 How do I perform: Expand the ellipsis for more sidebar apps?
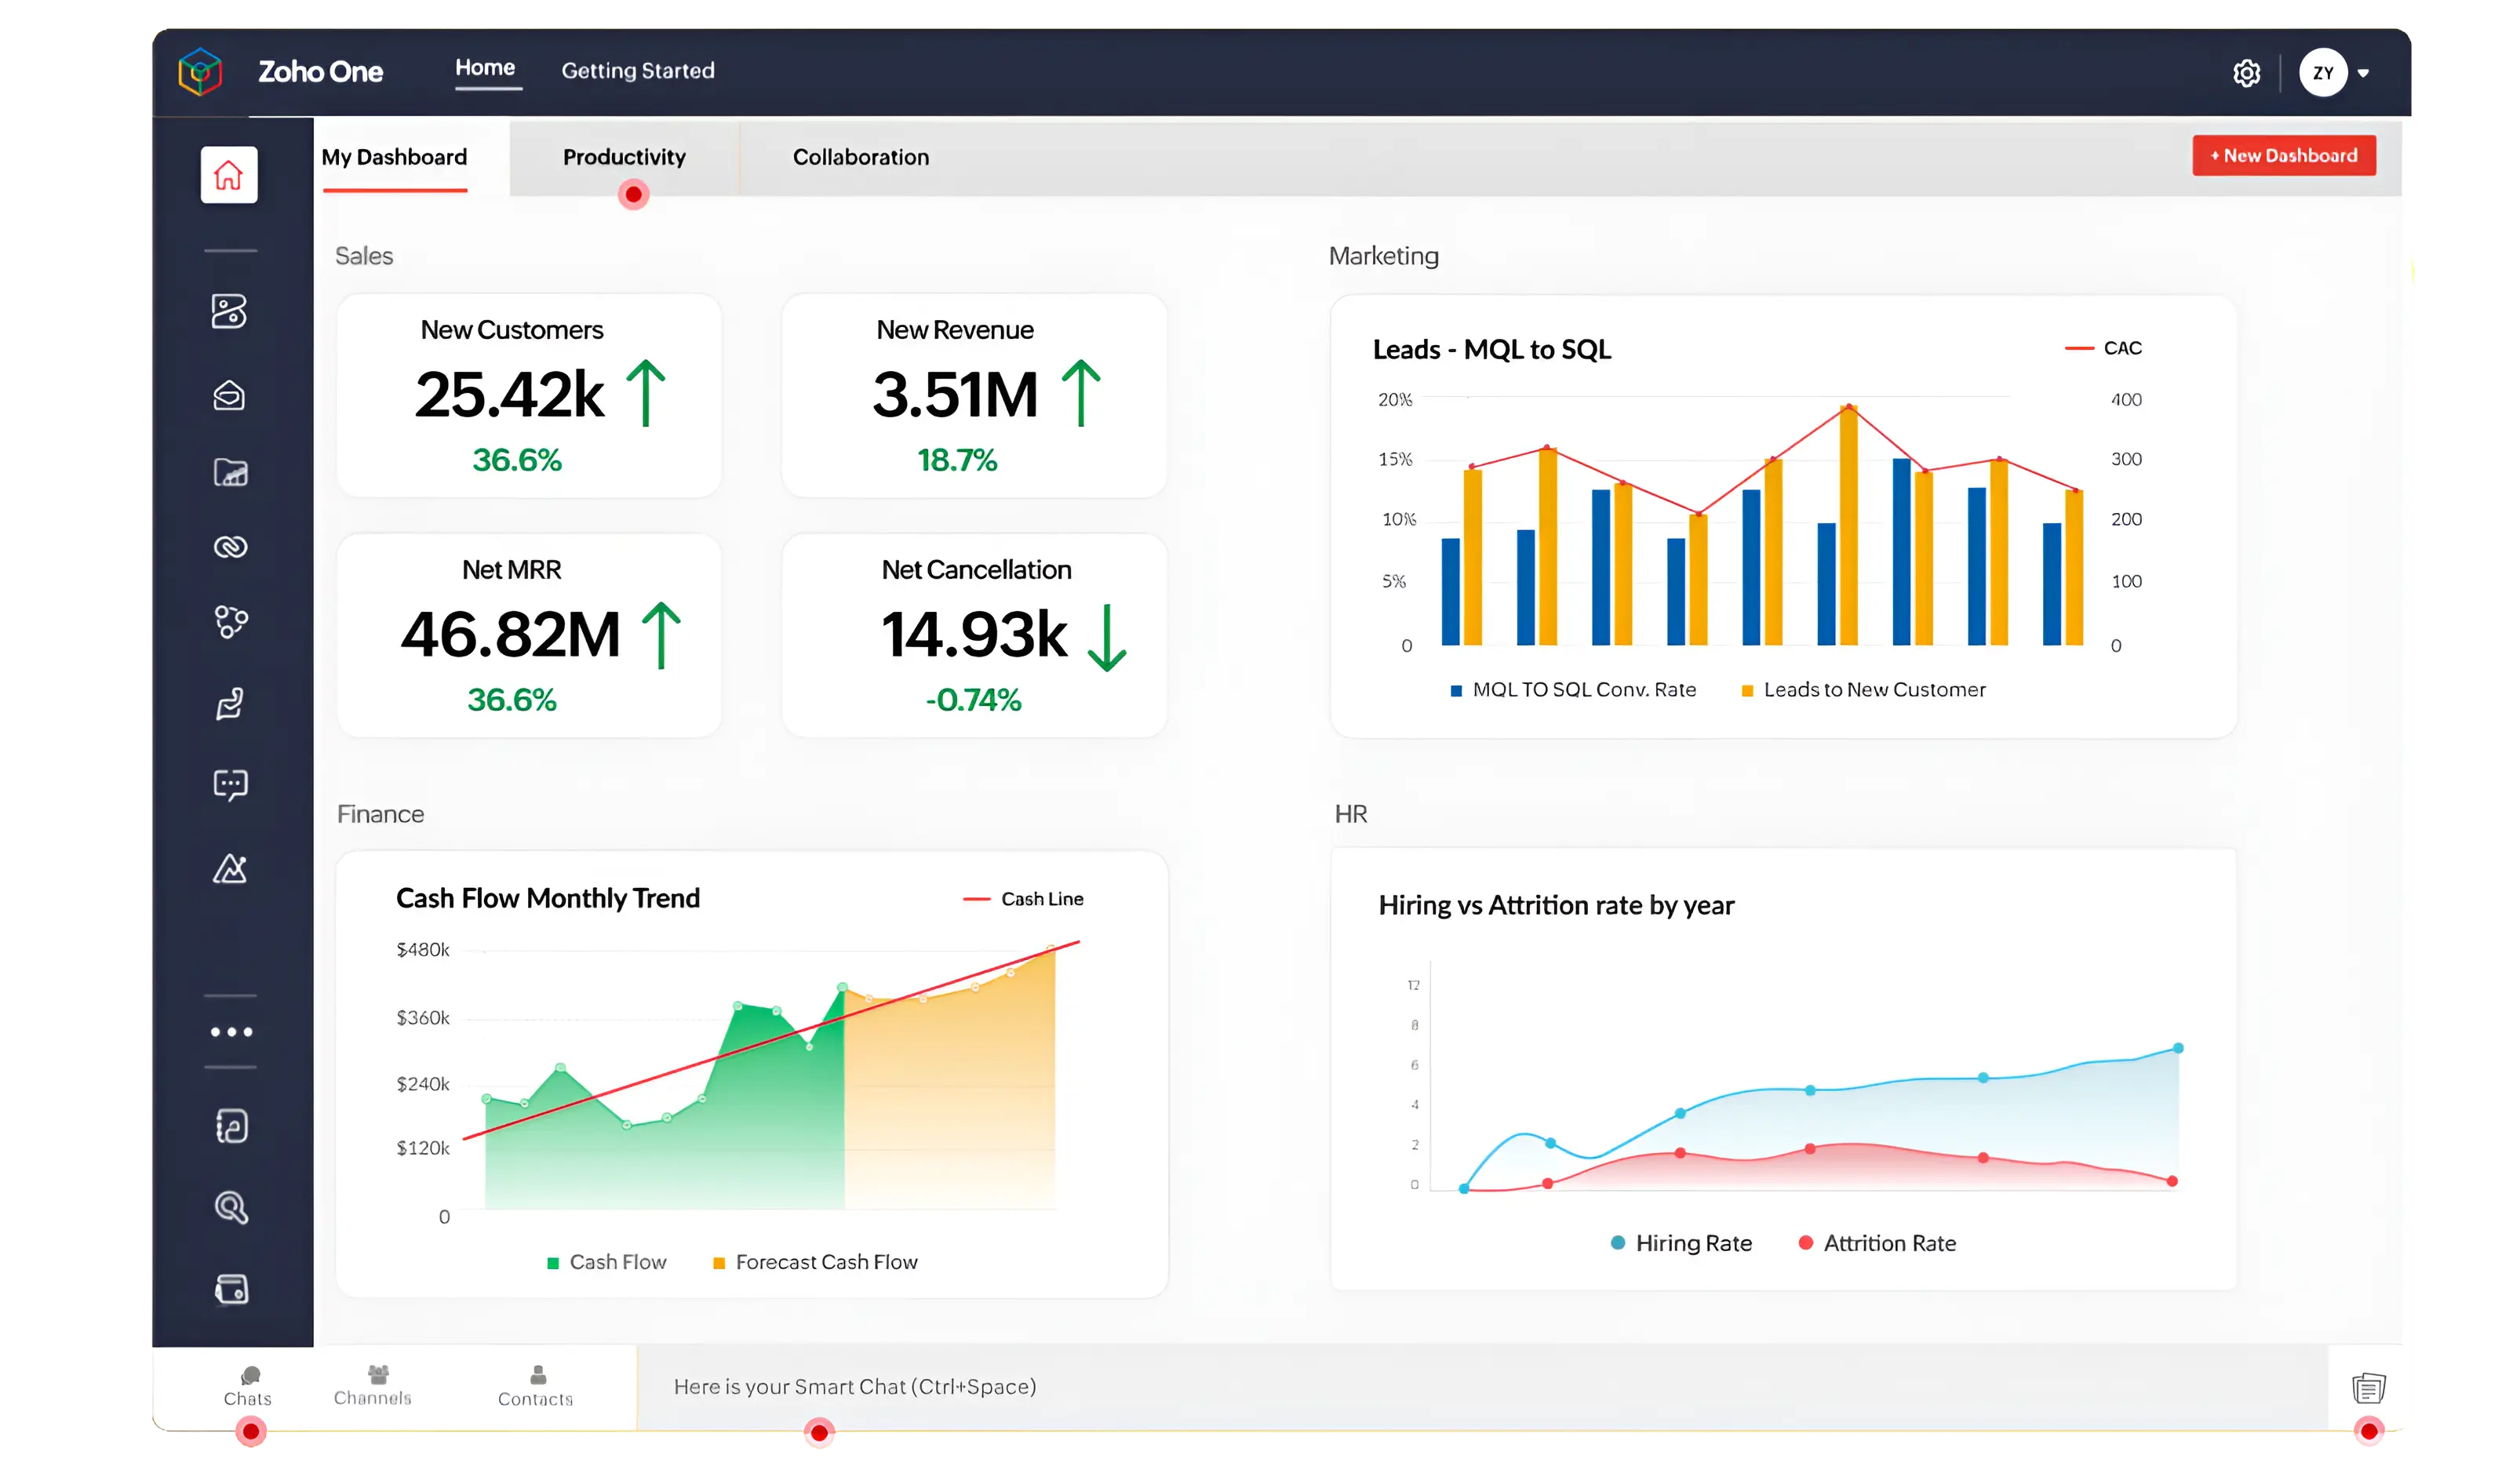click(230, 1032)
